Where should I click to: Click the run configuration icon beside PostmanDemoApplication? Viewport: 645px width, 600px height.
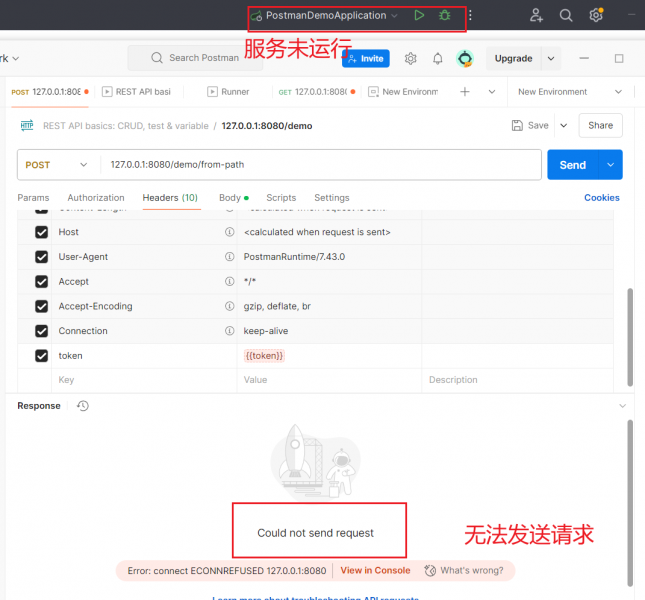click(x=257, y=16)
